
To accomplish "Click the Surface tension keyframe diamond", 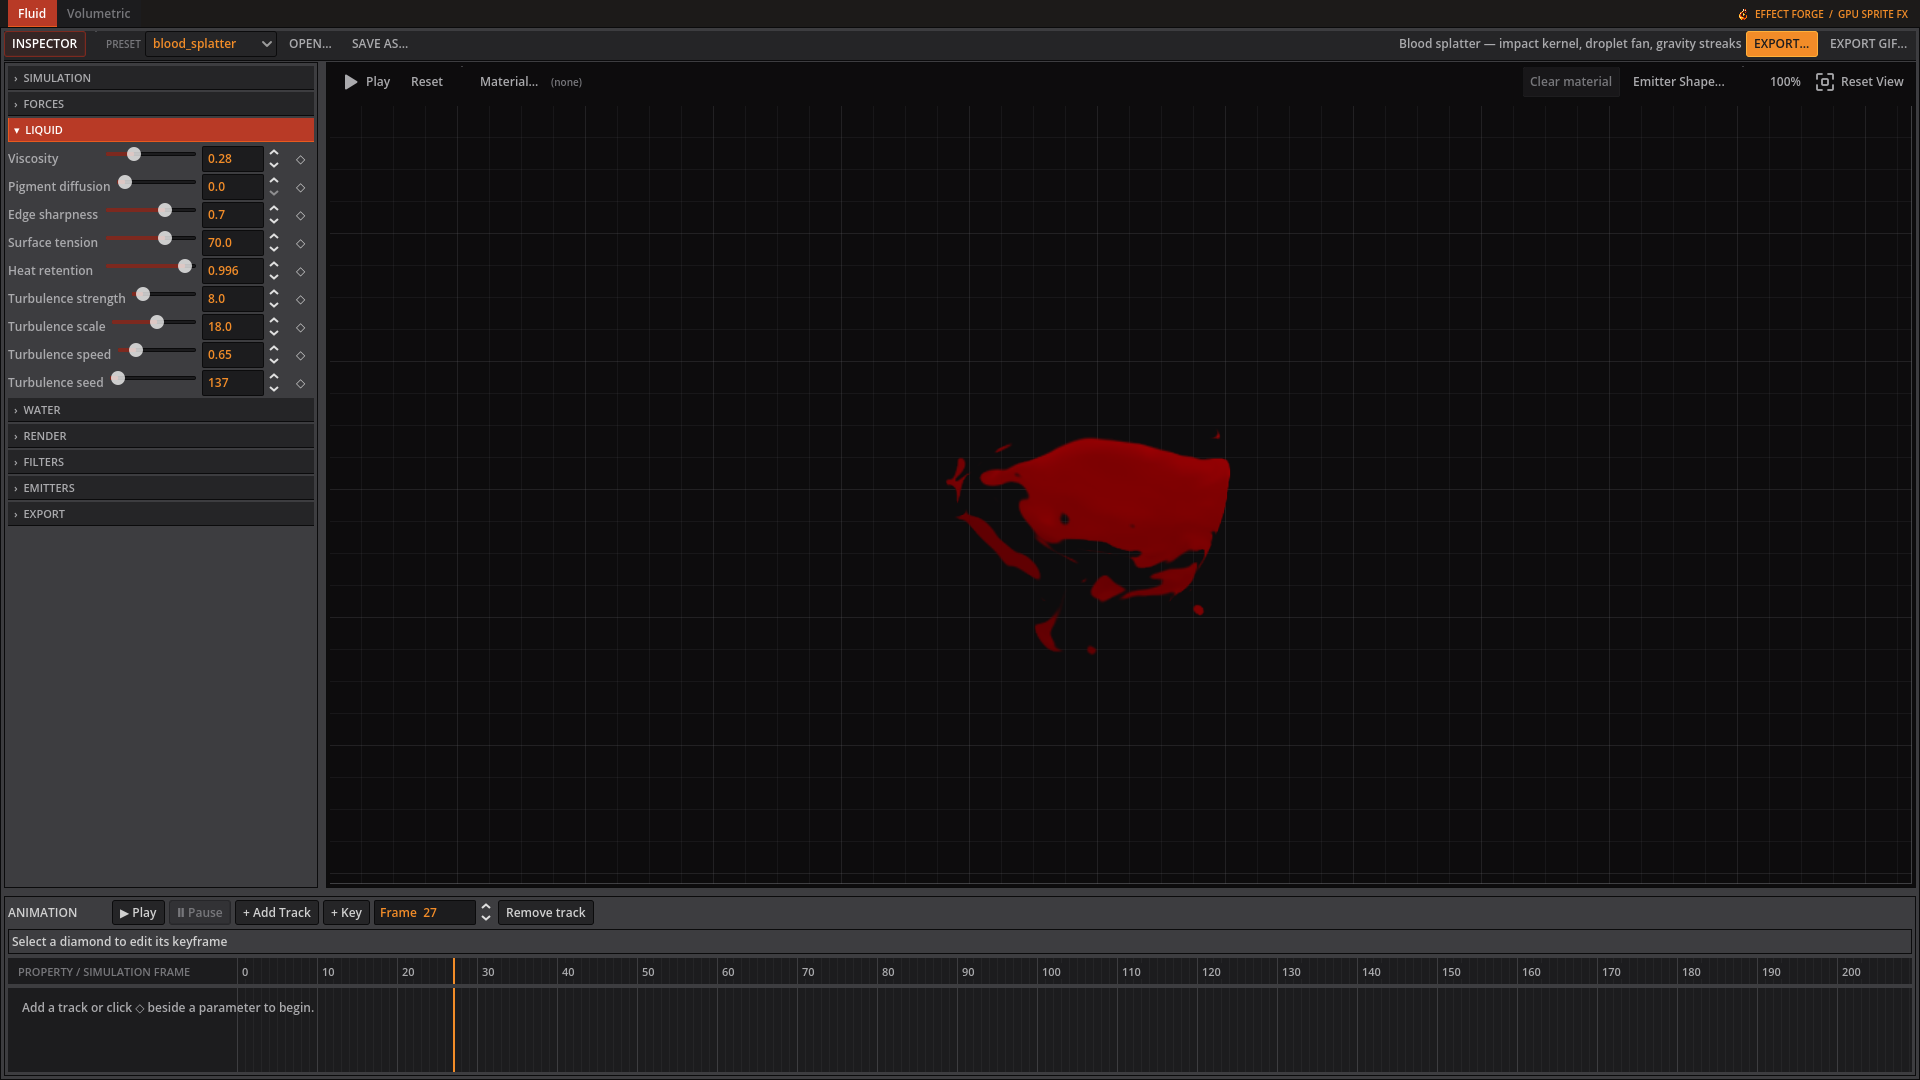I will (x=300, y=243).
